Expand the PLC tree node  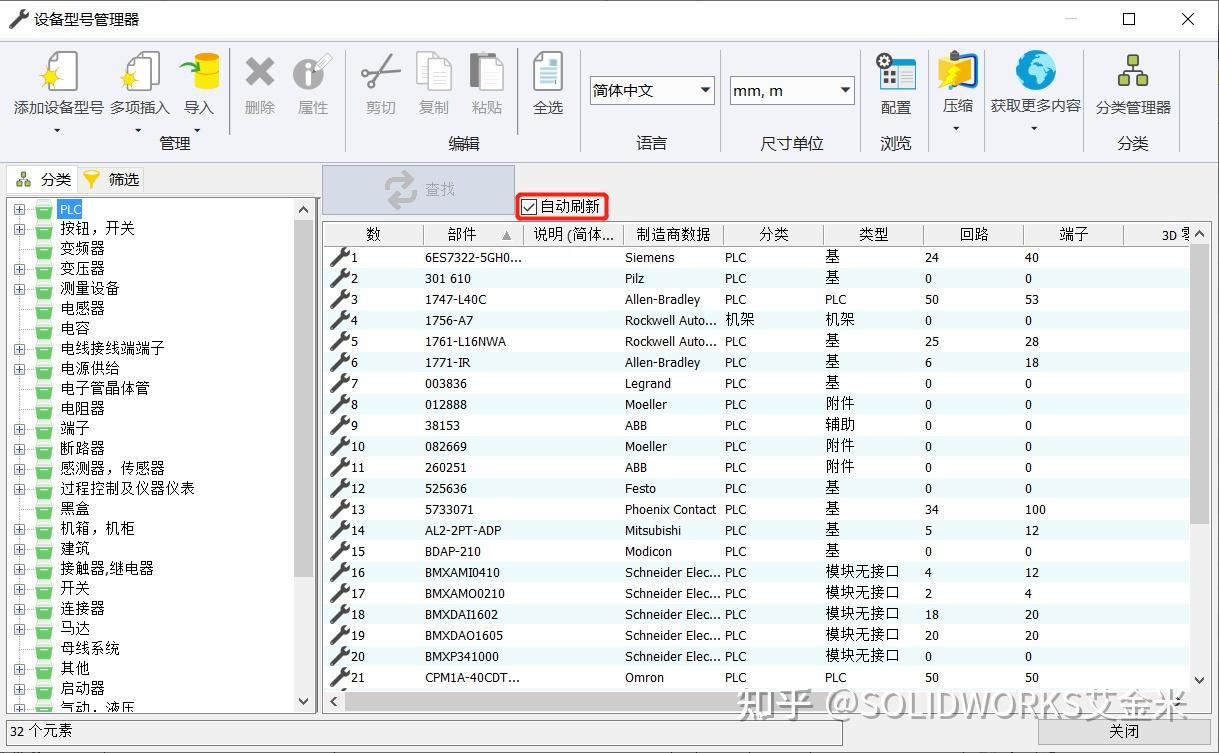pos(19,209)
